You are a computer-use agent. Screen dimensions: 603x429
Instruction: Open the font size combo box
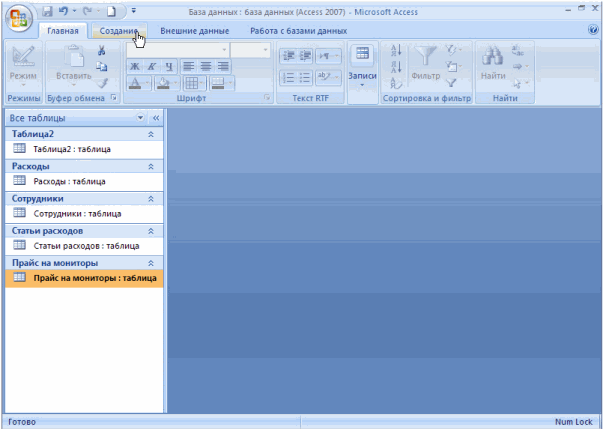click(x=250, y=50)
